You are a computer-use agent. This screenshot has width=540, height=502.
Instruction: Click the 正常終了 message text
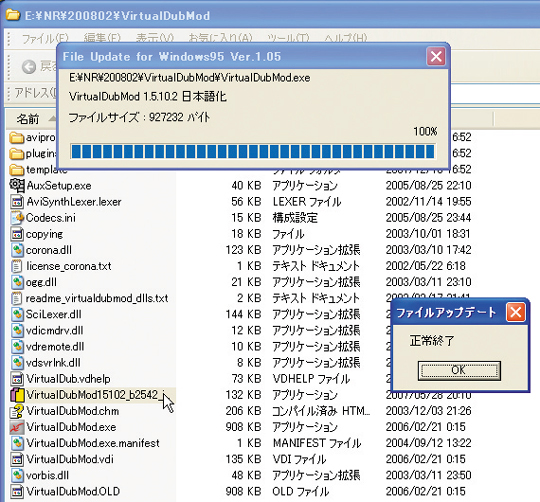click(432, 341)
